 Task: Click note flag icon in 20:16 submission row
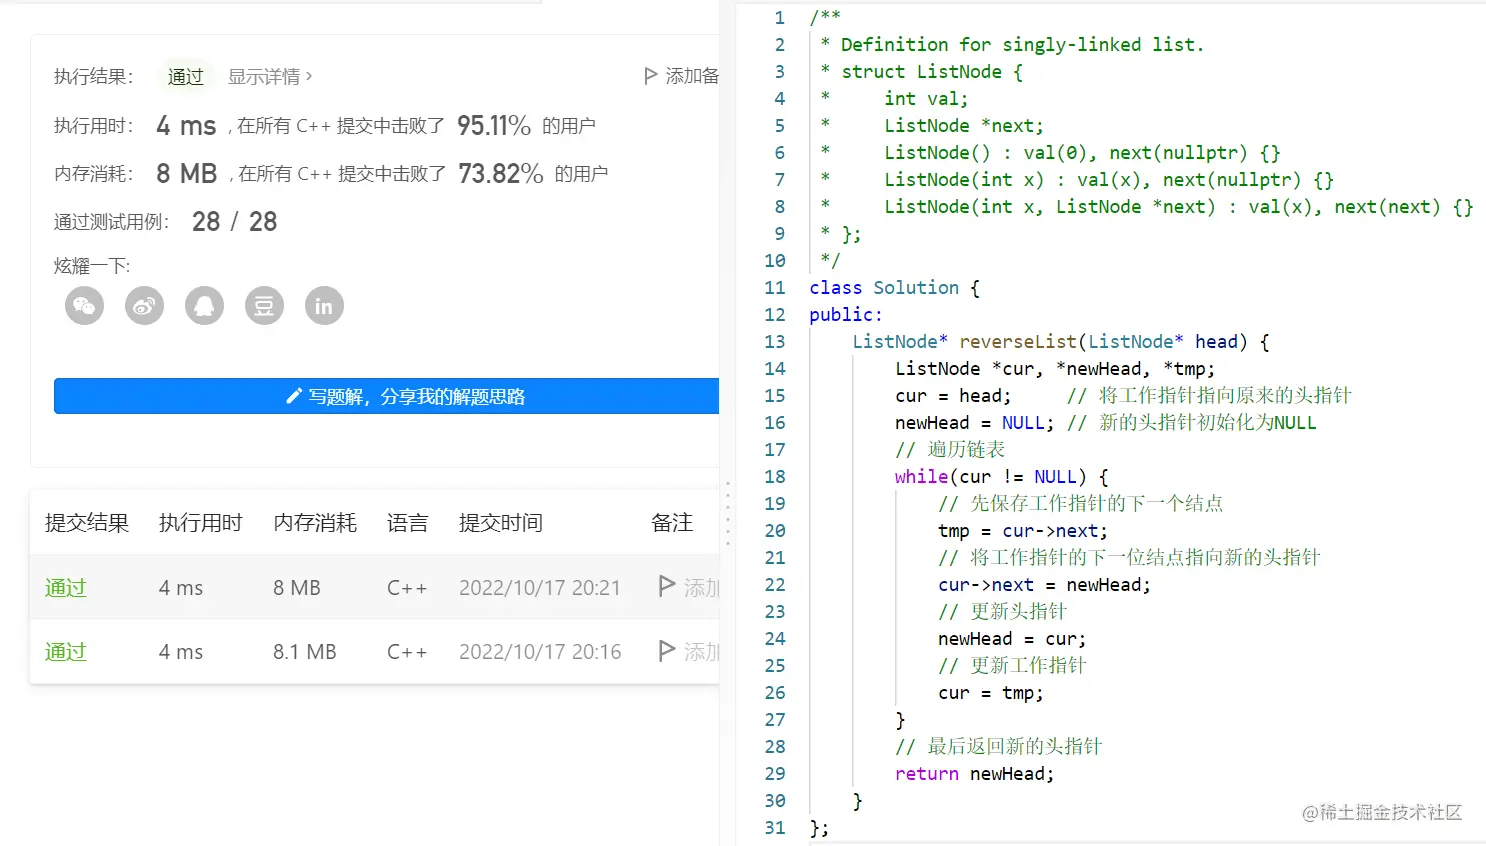(x=667, y=651)
